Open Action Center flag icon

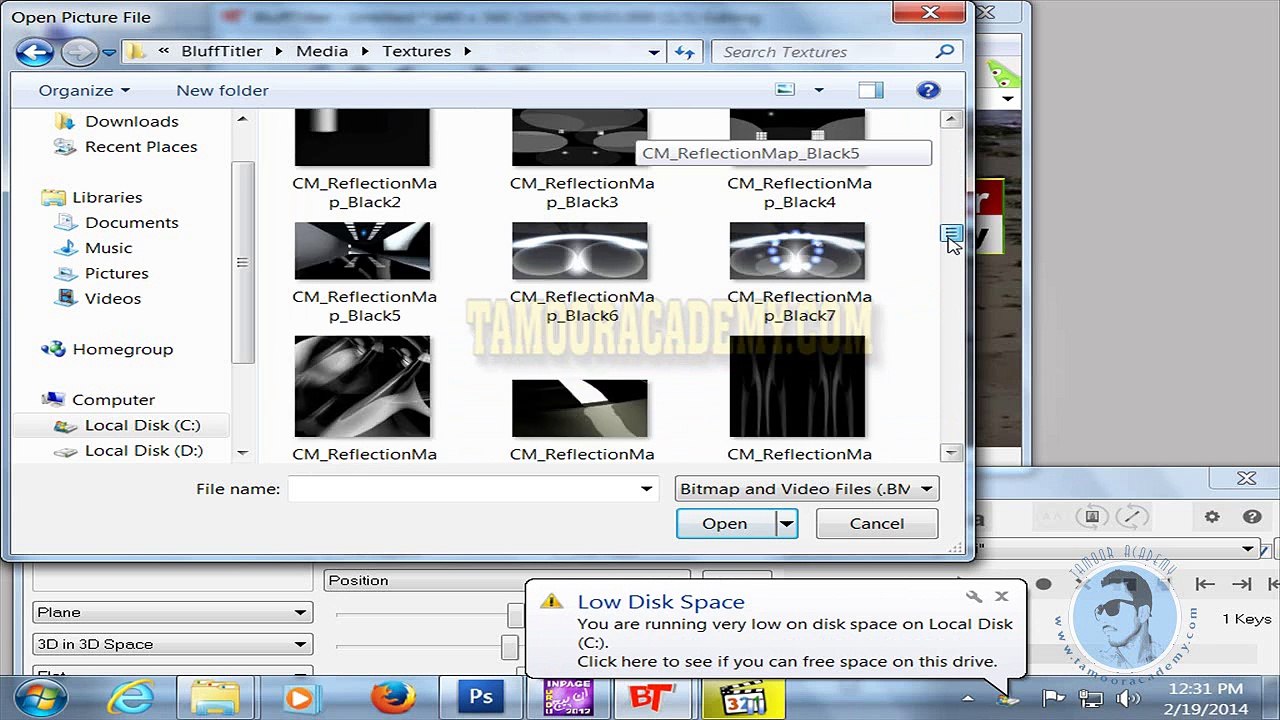[1053, 698]
